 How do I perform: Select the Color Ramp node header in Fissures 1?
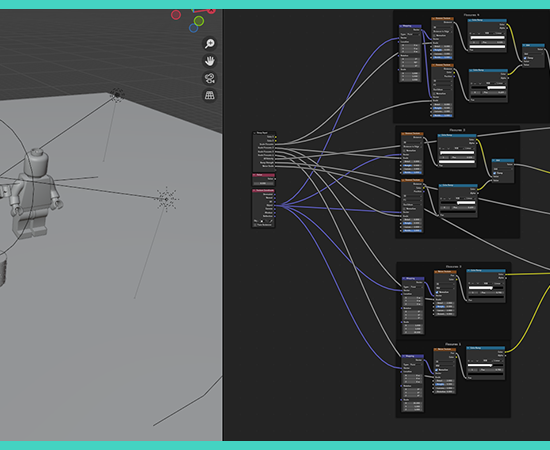[486, 348]
